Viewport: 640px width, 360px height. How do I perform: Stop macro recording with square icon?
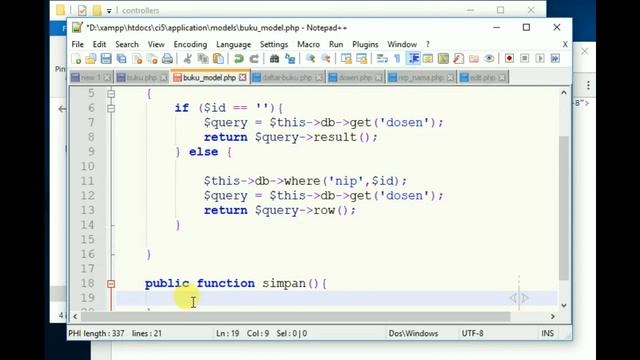point(524,59)
